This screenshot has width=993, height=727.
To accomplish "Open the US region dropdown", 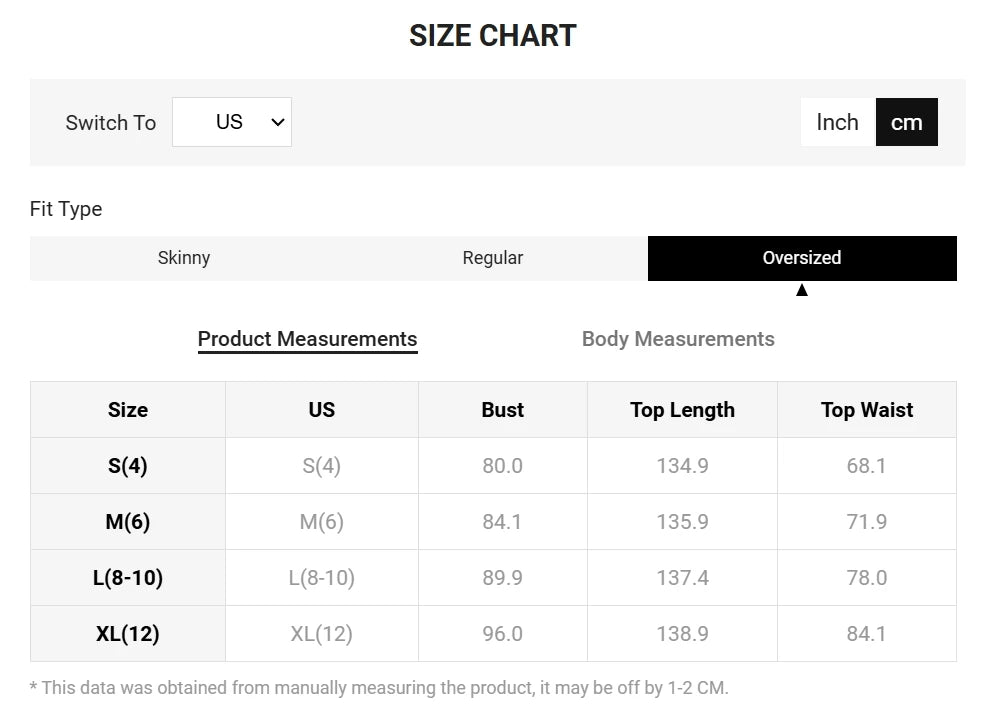I will [x=232, y=122].
